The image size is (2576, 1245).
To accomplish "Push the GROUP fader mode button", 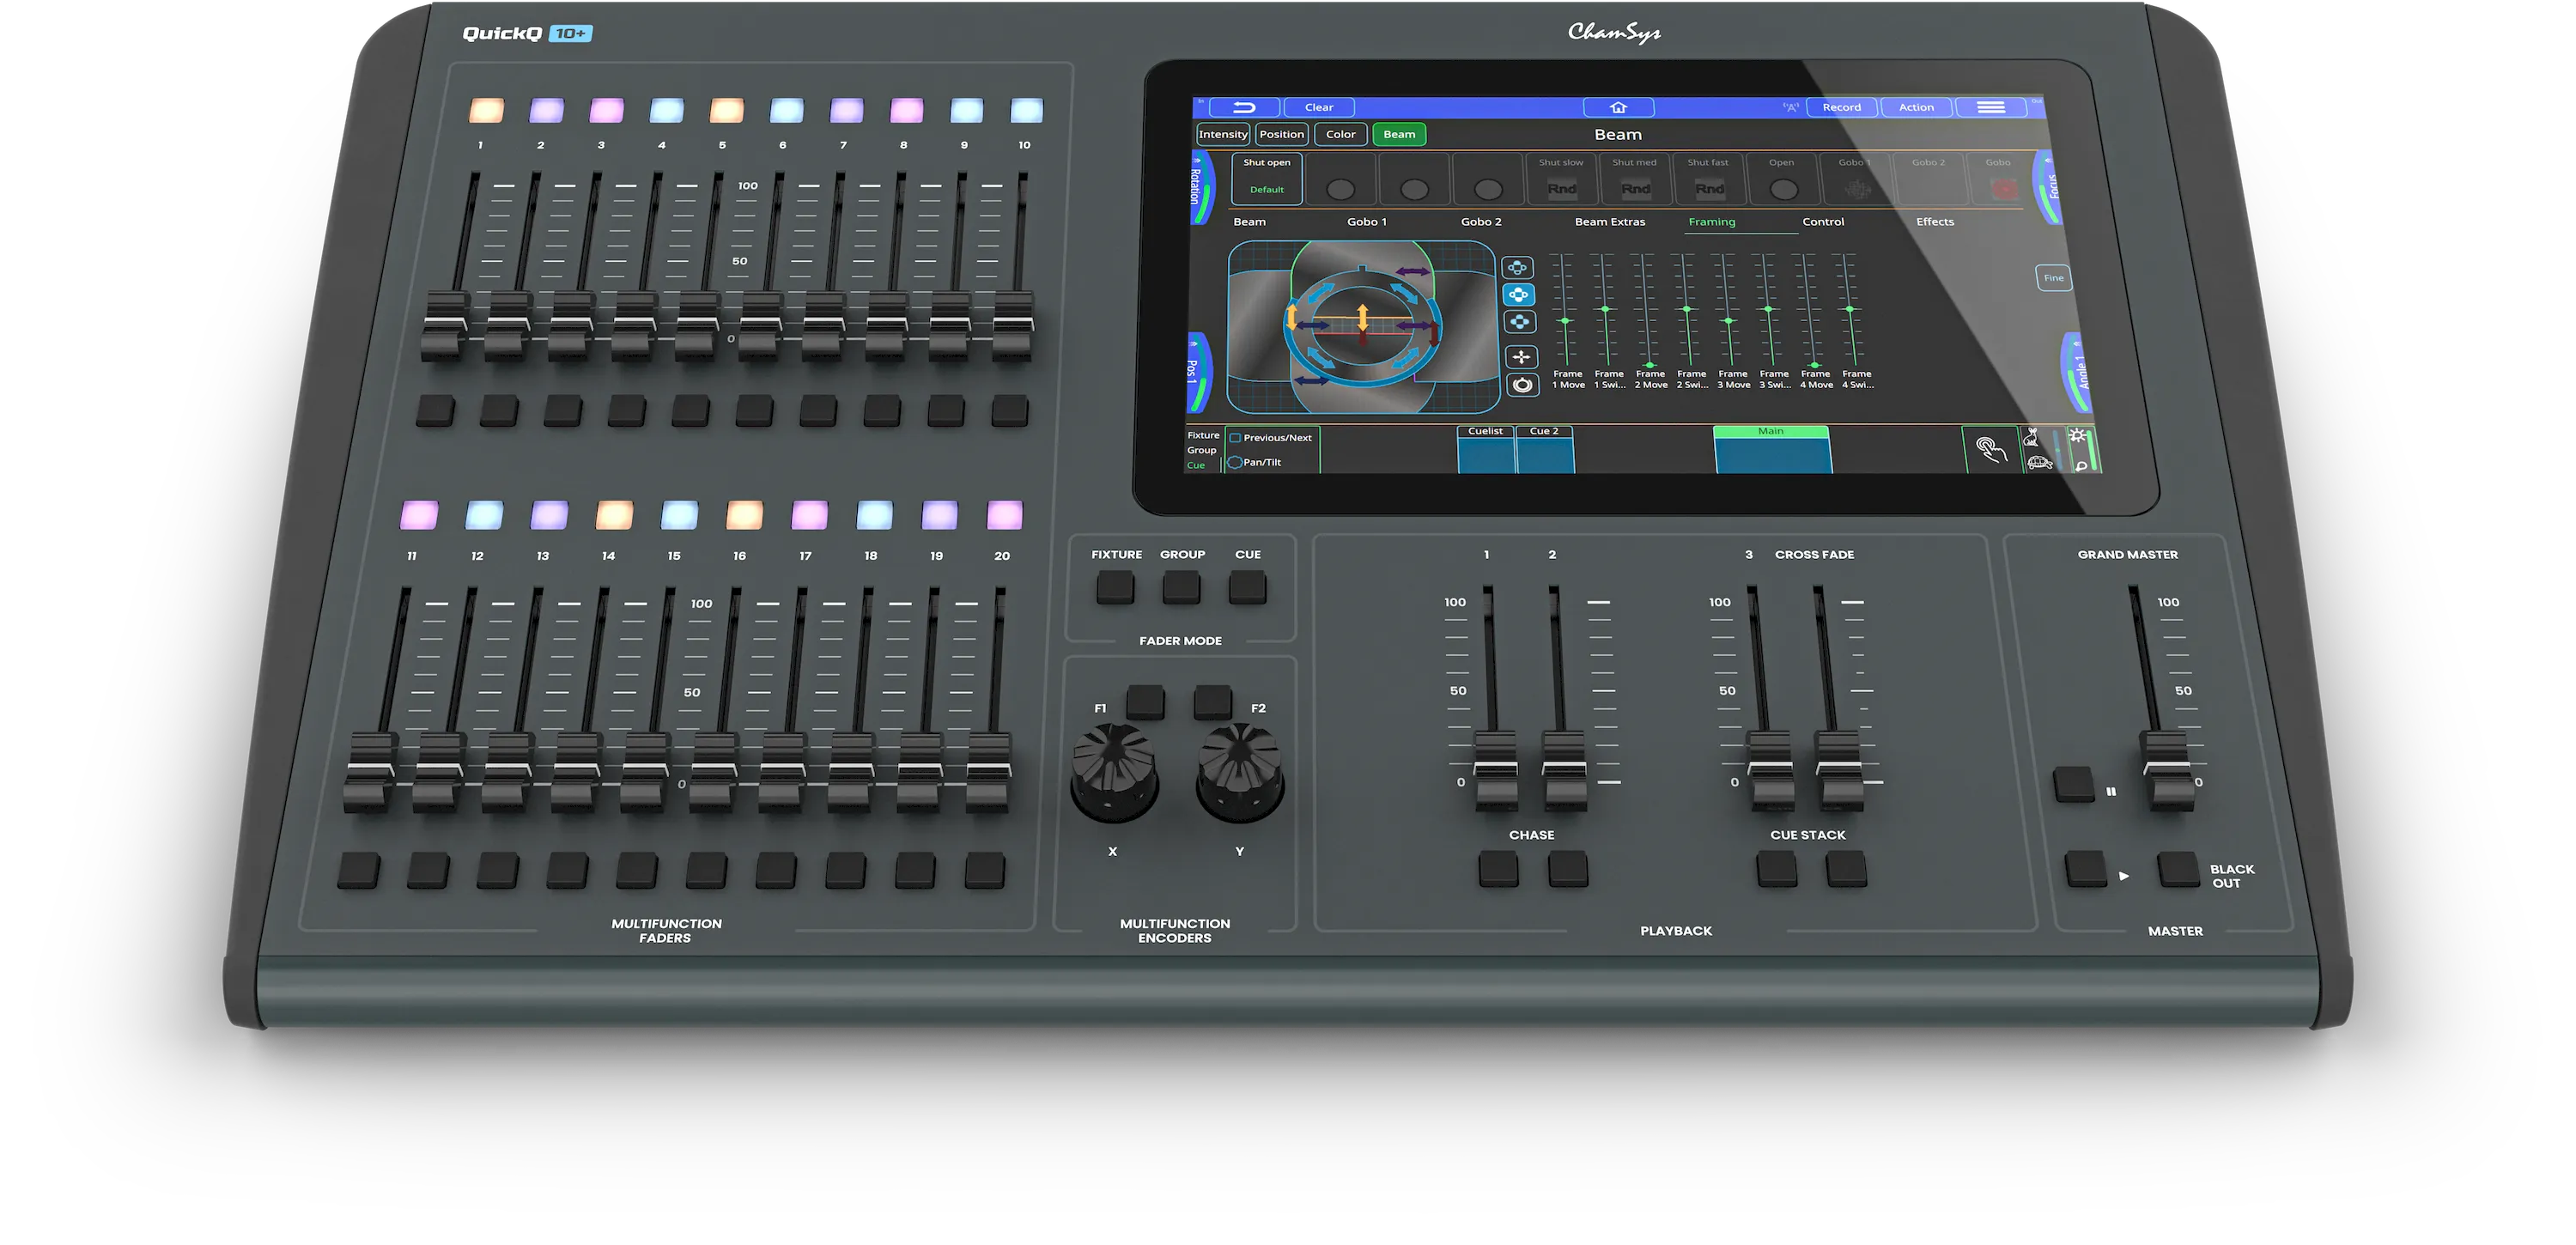I will [1181, 587].
